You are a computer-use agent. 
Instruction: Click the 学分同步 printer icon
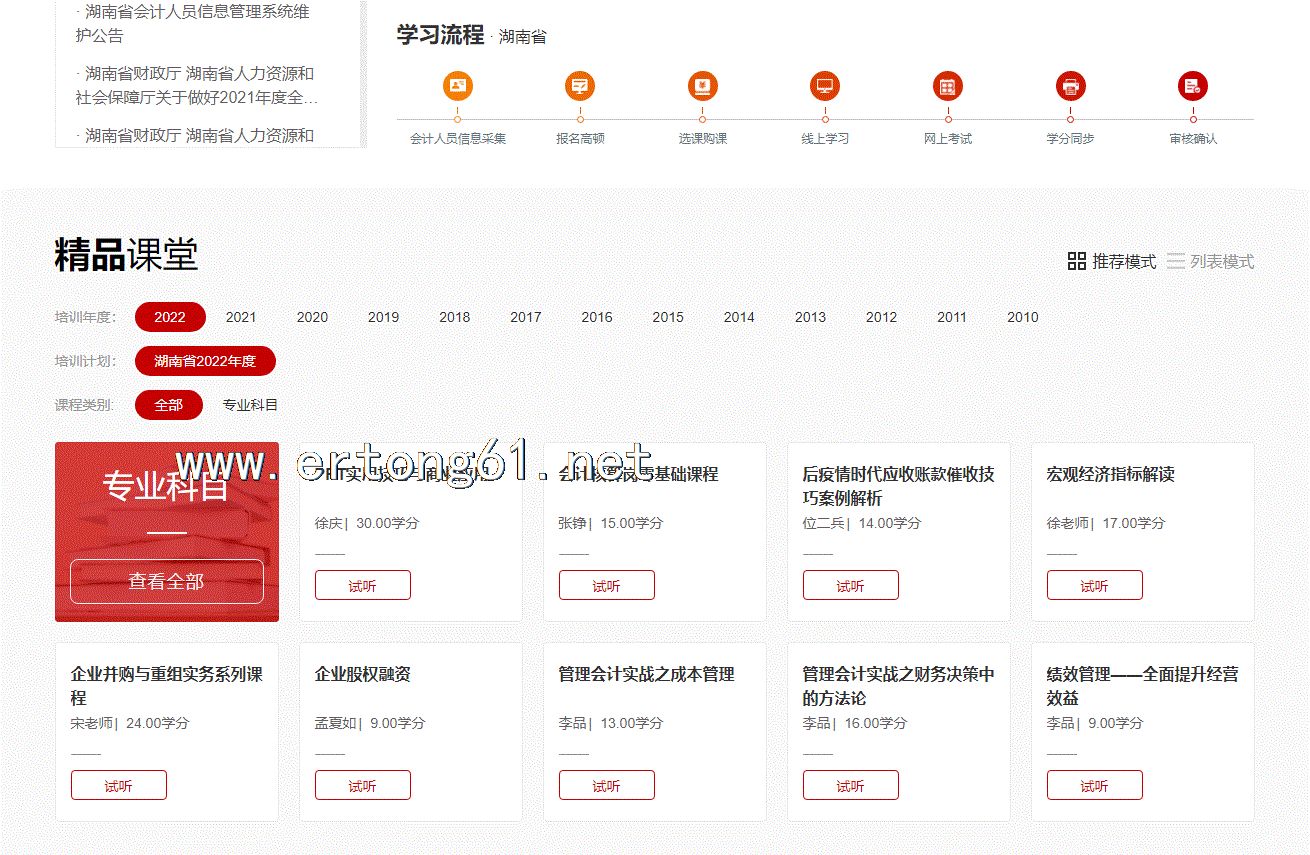pos(1070,87)
